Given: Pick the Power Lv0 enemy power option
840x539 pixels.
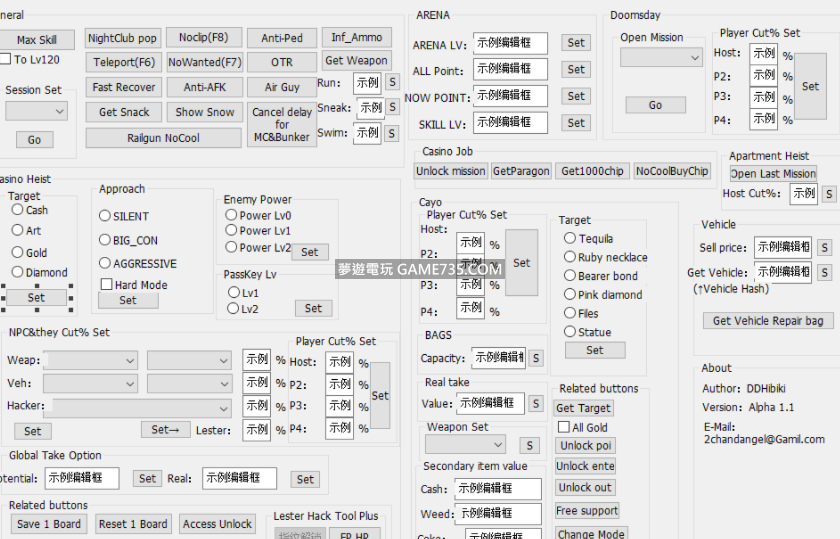Looking at the screenshot, I should [231, 215].
